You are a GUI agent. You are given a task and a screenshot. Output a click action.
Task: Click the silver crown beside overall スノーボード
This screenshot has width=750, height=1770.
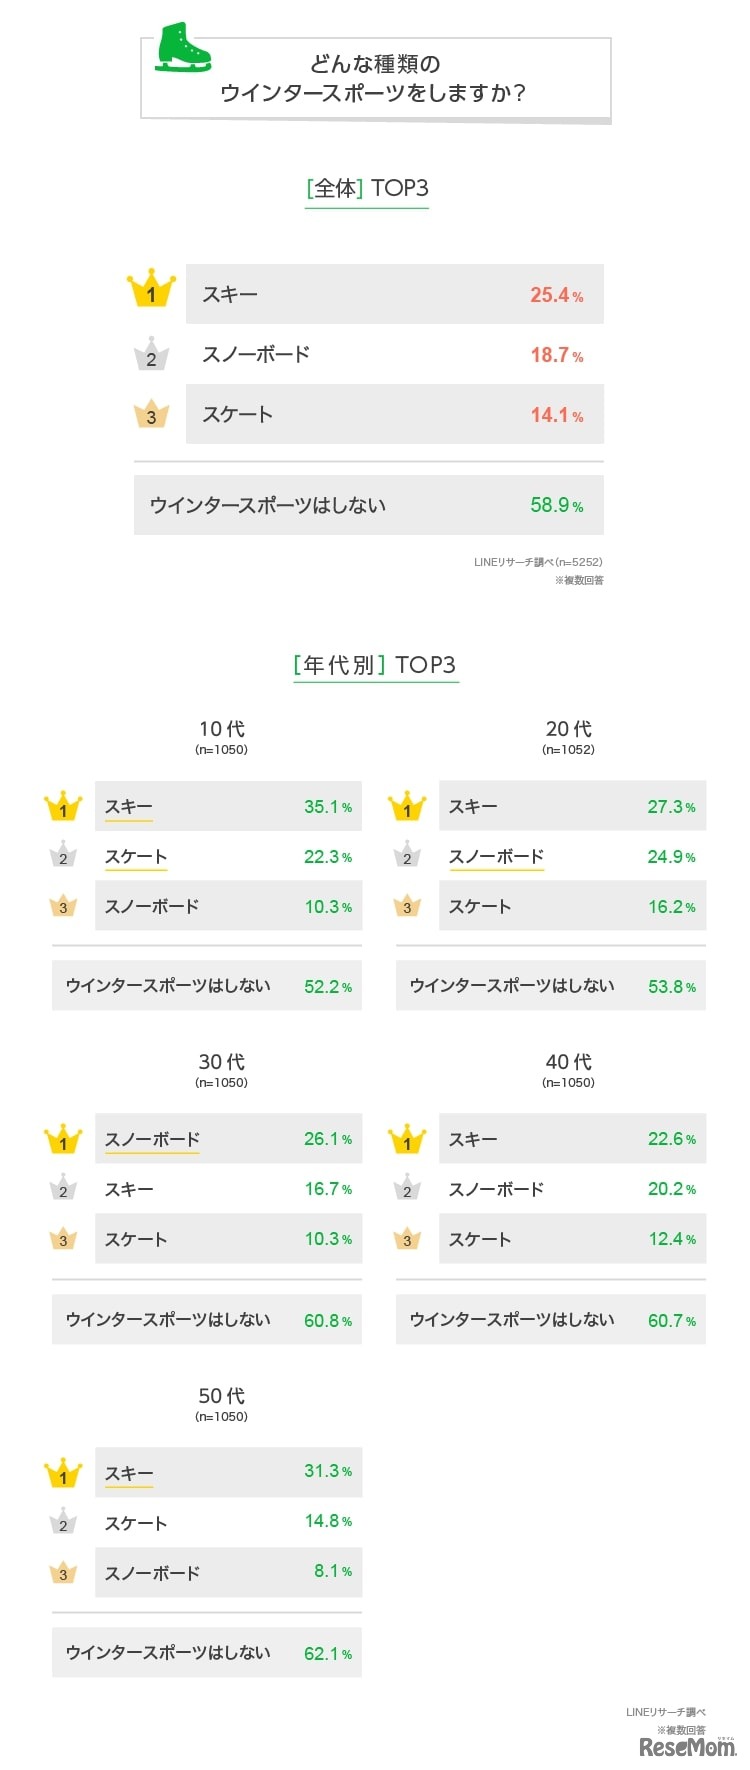tap(151, 355)
